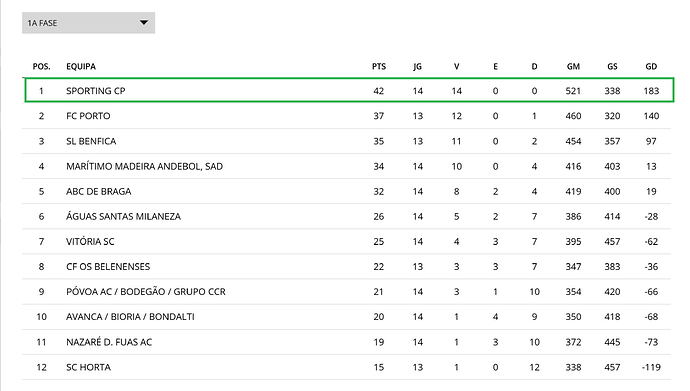Click the GD column header
690x391 pixels.
click(x=651, y=66)
